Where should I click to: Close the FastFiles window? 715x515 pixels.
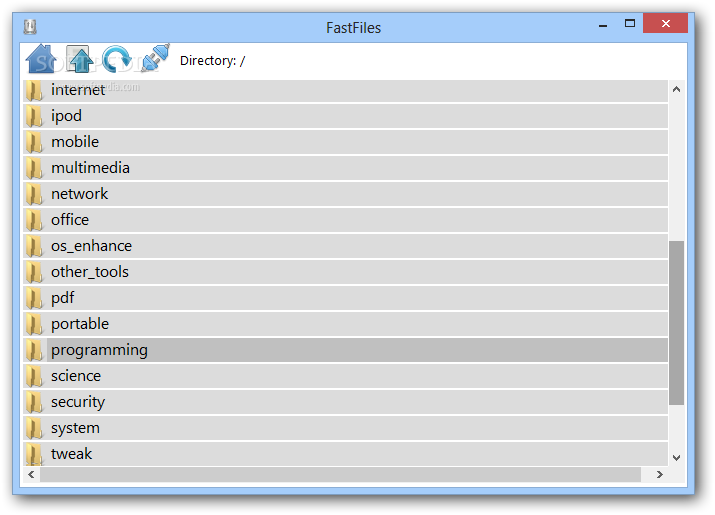(x=665, y=23)
